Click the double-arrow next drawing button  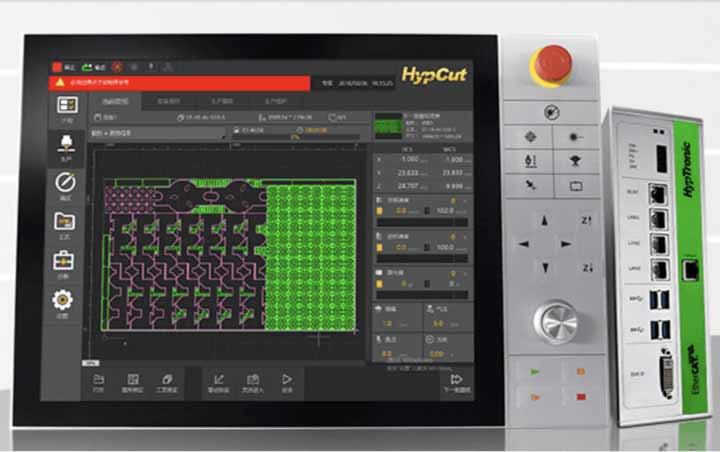[456, 379]
